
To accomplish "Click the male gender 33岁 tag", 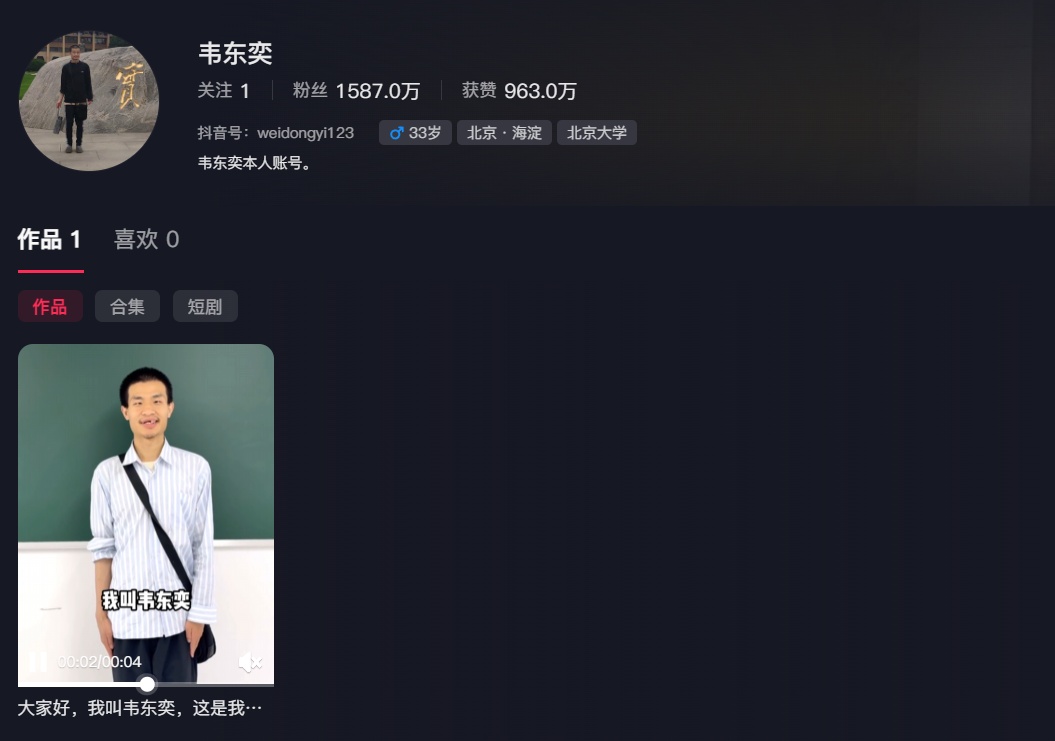I will 415,133.
